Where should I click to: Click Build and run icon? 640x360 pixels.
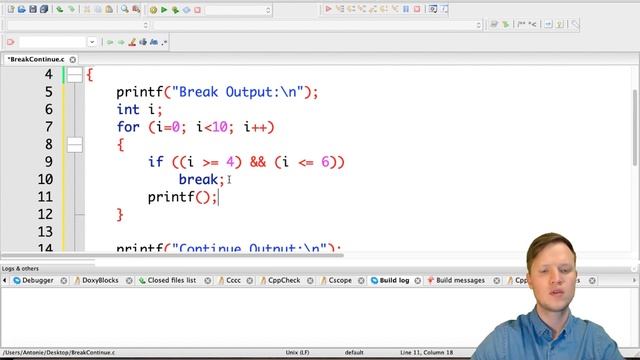coord(175,9)
